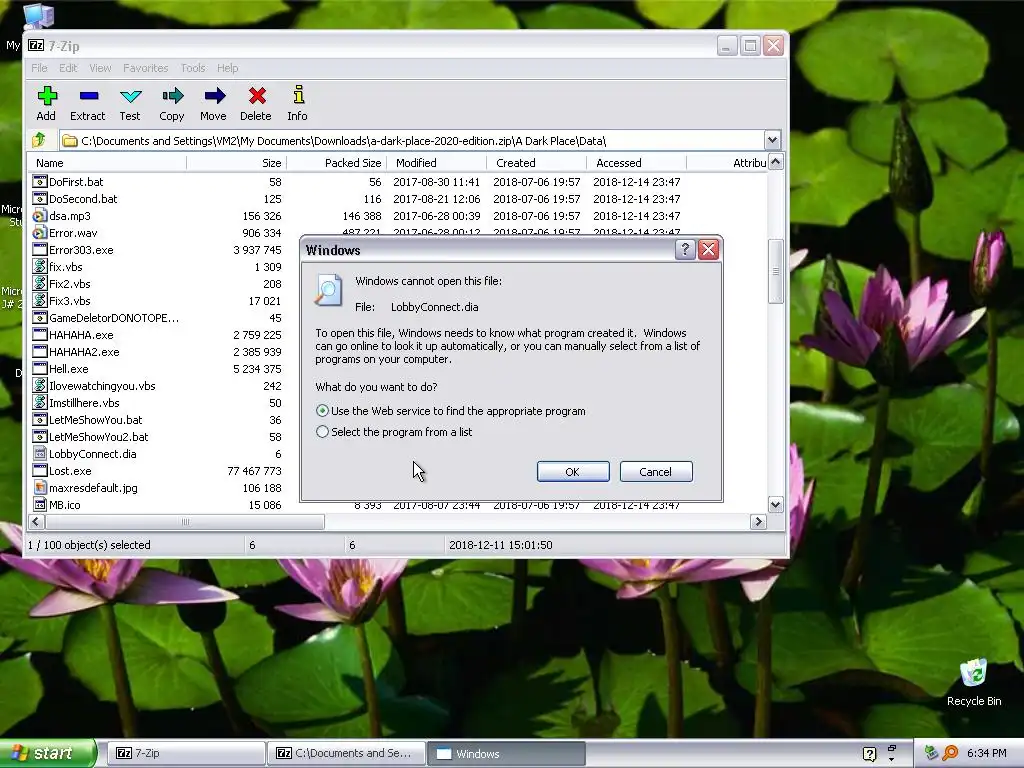The height and width of the screenshot is (768, 1024).
Task: Select the HAHAHA.exe file name
Action: pos(81,335)
